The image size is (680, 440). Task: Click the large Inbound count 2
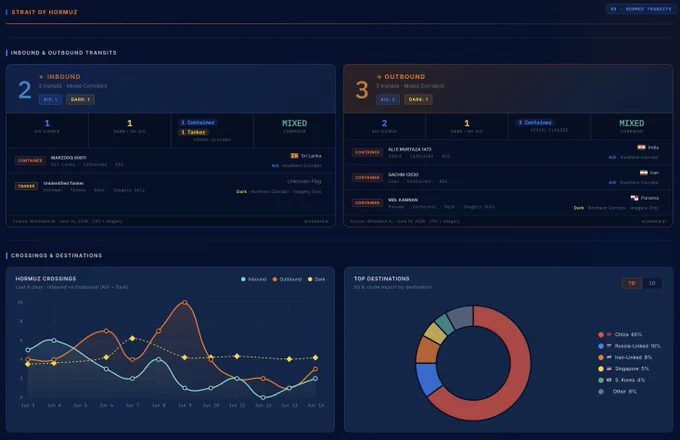(25, 90)
